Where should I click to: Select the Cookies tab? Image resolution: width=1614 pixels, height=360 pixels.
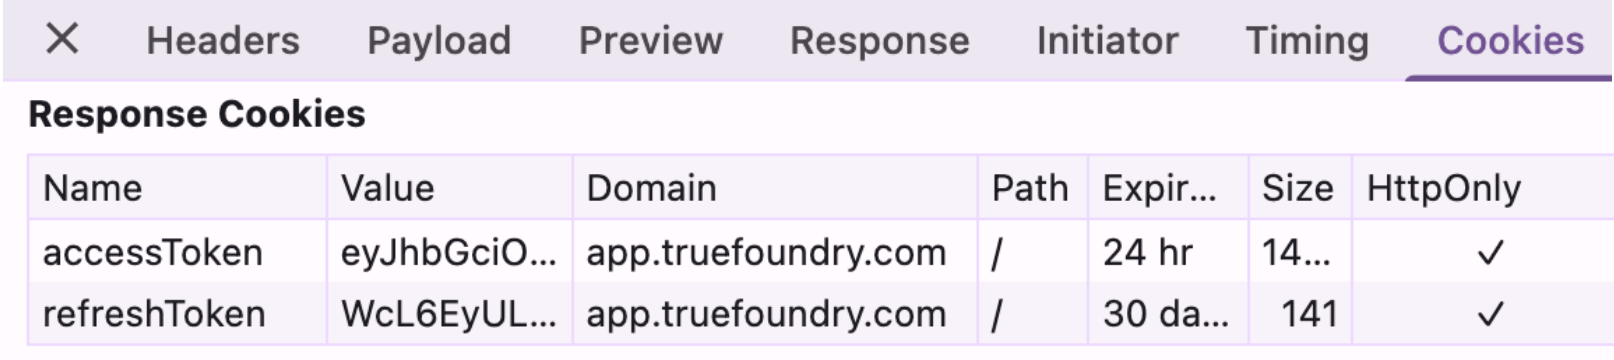point(1510,41)
